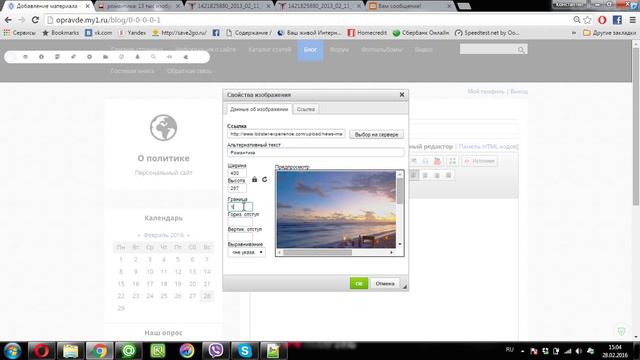This screenshot has width=640, height=360.
Task: Click the preview scroll down arrow
Action: (x=400, y=244)
